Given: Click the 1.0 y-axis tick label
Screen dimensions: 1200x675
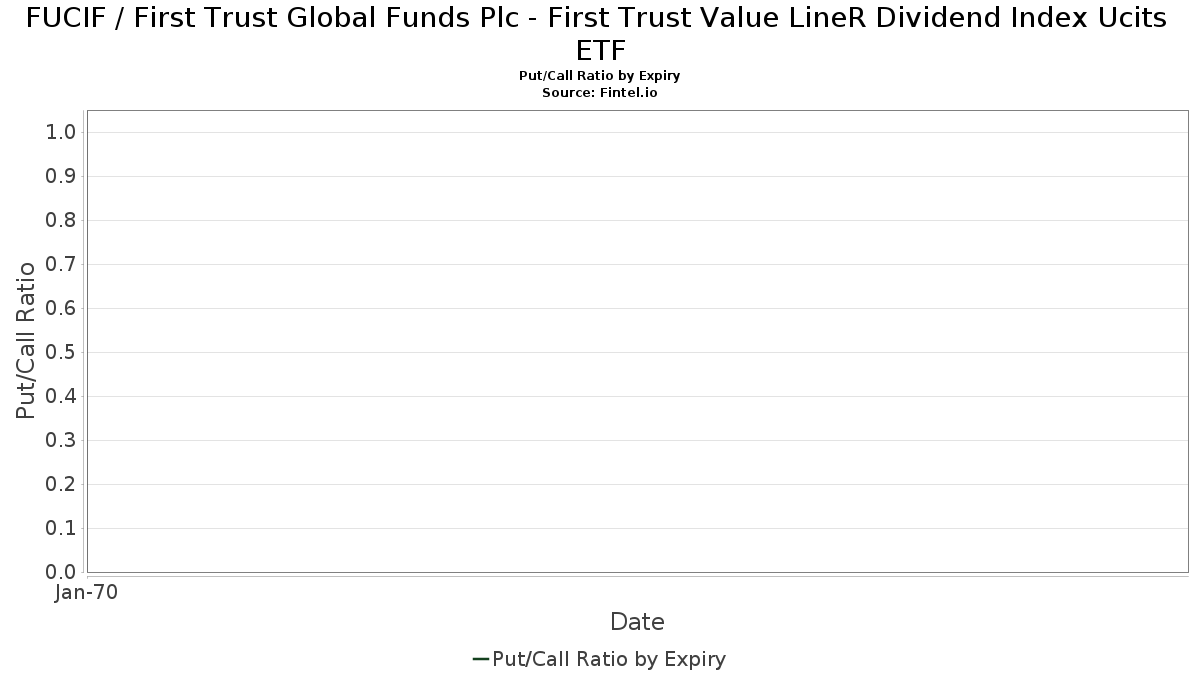Looking at the screenshot, I should coord(61,132).
